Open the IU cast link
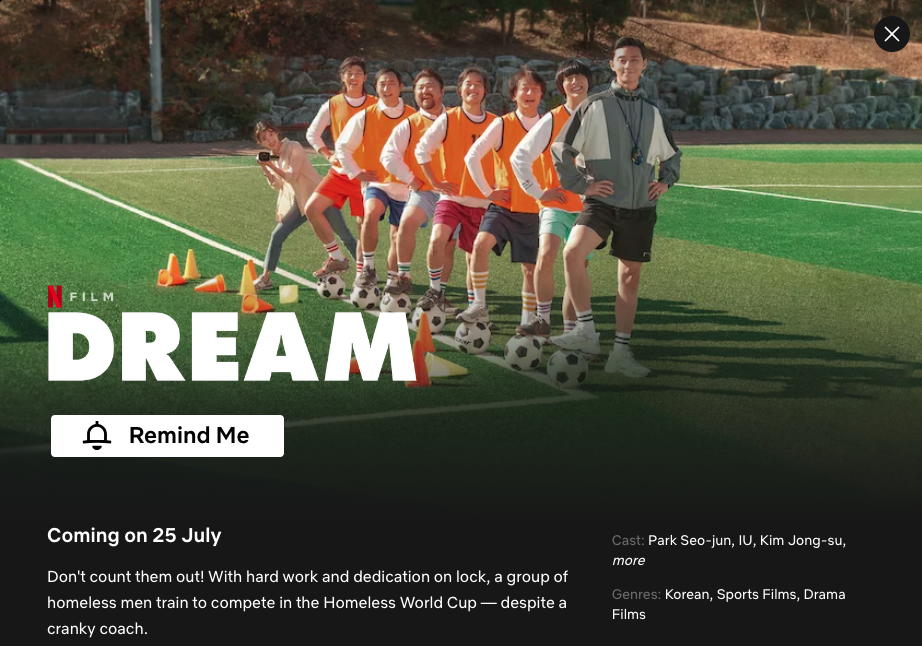 coord(746,540)
